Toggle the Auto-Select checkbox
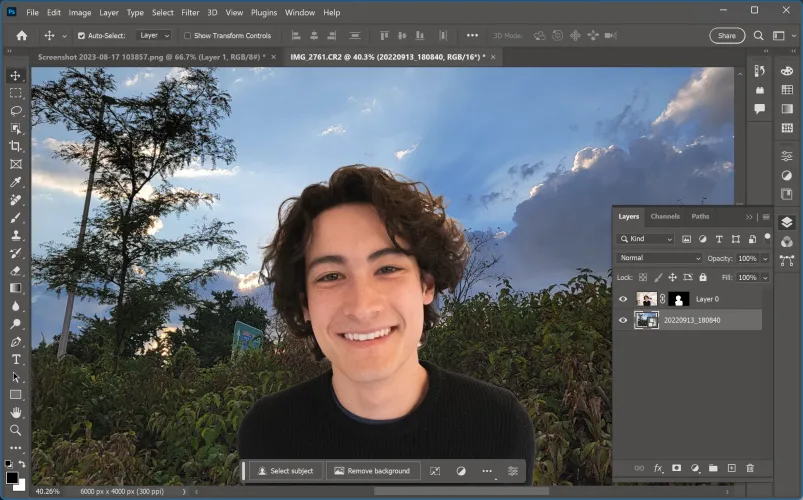 pos(82,35)
